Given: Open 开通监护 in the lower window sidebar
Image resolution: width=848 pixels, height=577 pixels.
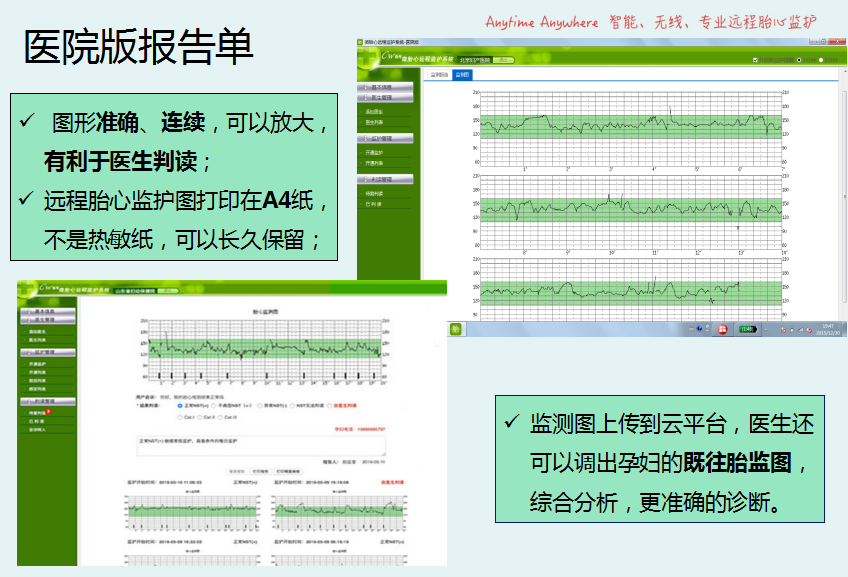Looking at the screenshot, I should coord(37,364).
